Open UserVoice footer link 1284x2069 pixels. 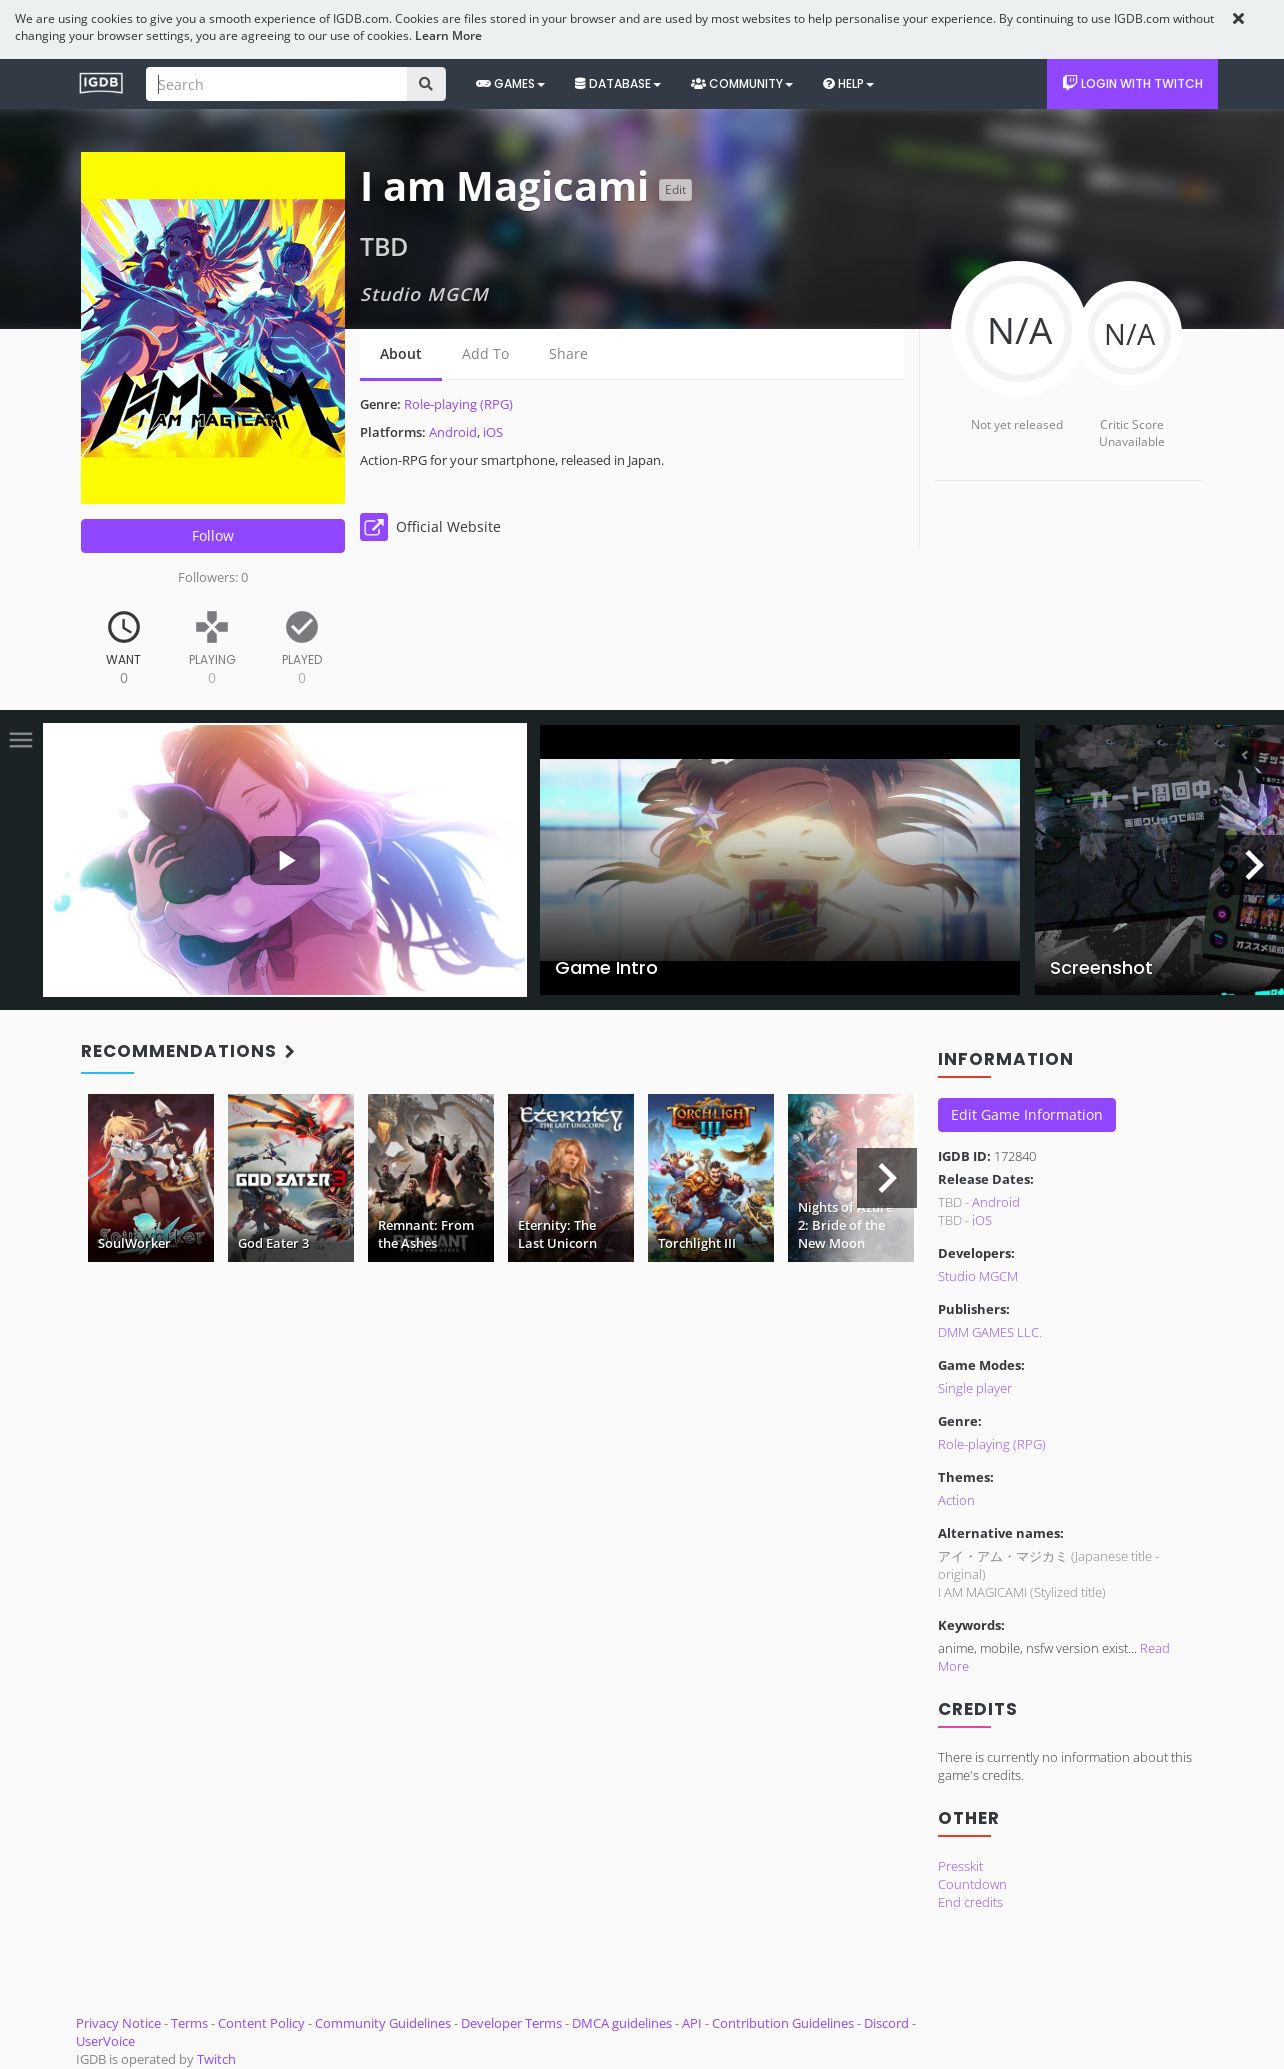(x=105, y=2041)
